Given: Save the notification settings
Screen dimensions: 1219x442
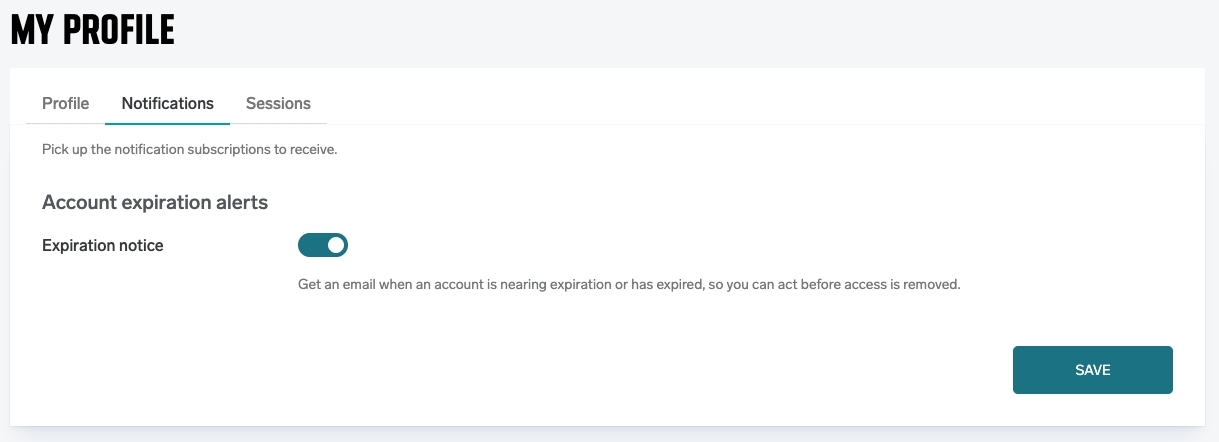Looking at the screenshot, I should [1092, 370].
